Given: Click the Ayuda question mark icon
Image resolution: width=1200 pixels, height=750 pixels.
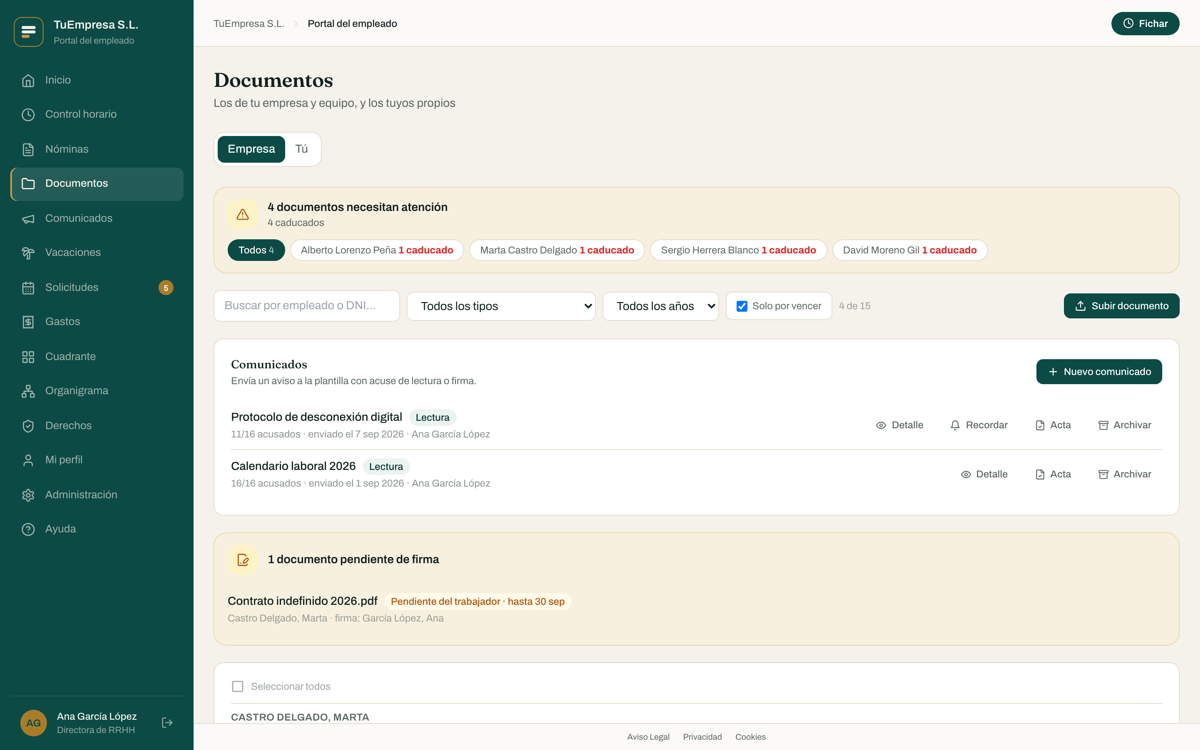Looking at the screenshot, I should (x=28, y=529).
